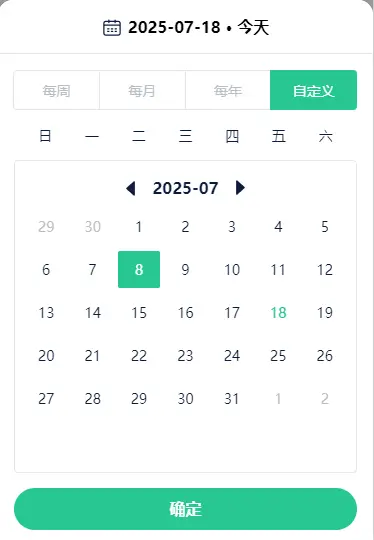Select the 每周 repeat tab
Viewport: 374px width, 540px height.
coord(56,90)
